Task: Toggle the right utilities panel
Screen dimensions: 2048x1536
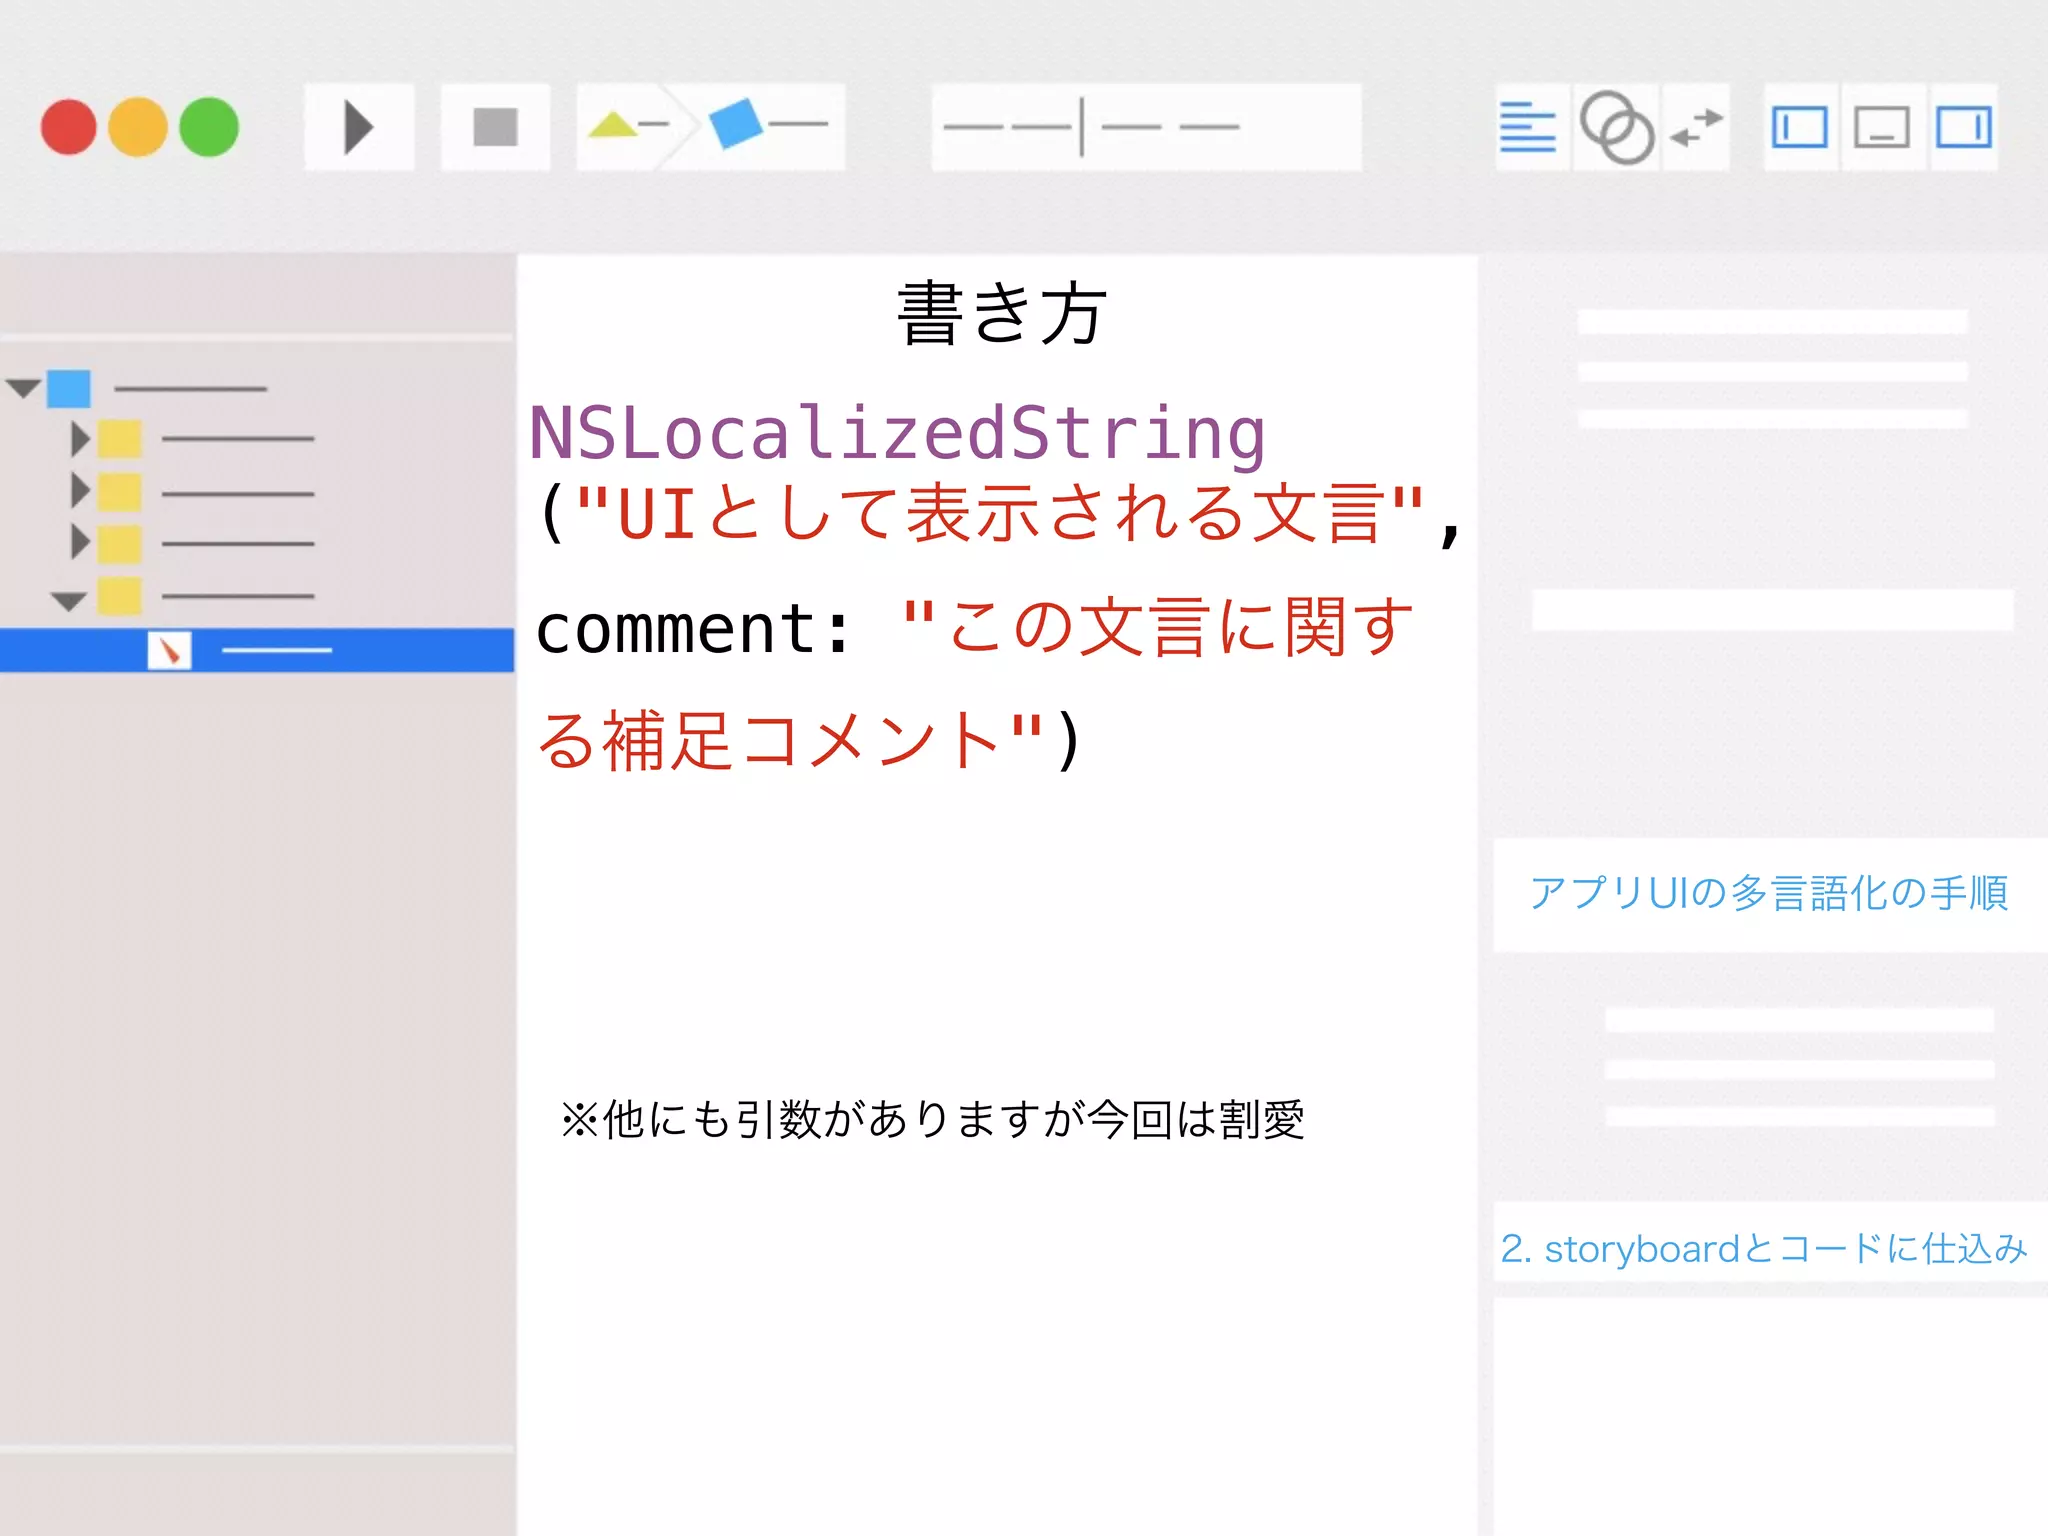Action: point(1964,128)
